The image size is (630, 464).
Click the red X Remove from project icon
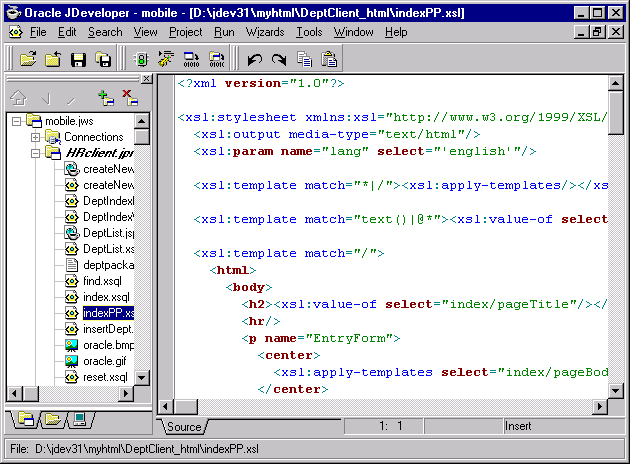click(130, 97)
